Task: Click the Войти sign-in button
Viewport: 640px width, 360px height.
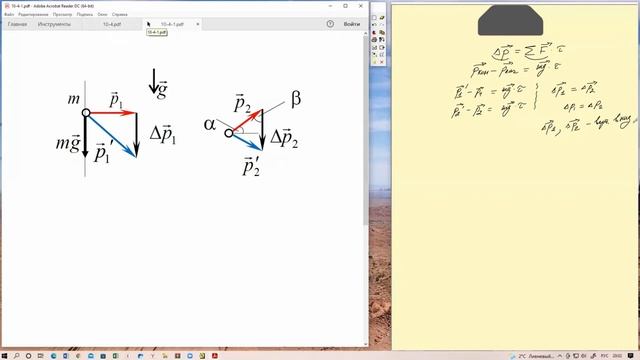Action: point(351,24)
